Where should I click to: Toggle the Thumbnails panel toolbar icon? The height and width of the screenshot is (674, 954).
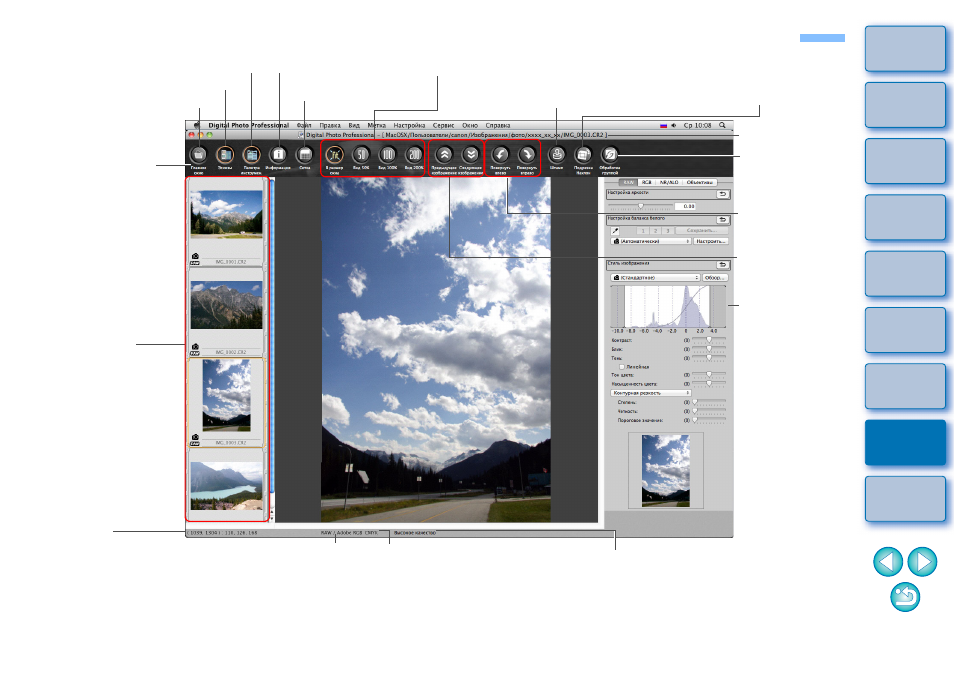pos(225,155)
